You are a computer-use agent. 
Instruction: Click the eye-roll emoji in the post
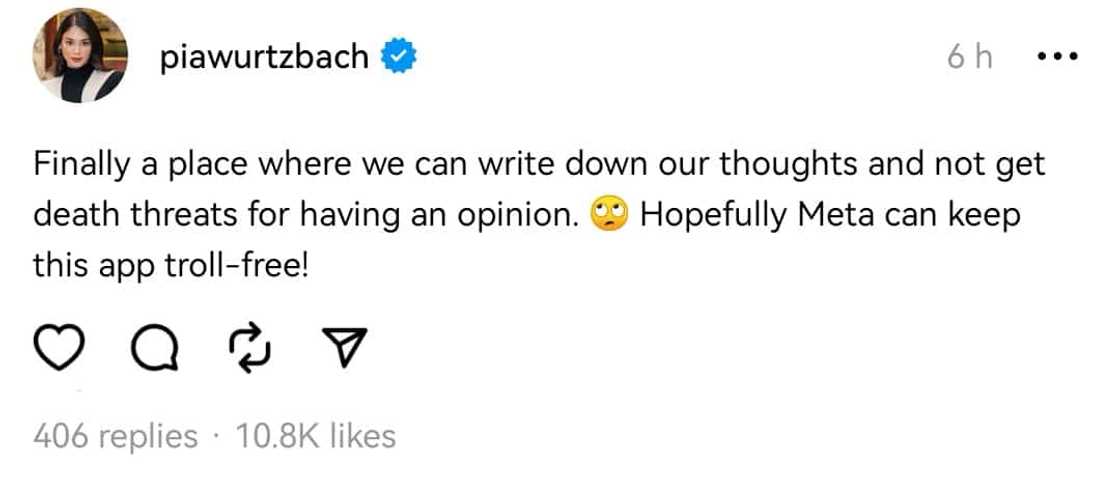609,215
